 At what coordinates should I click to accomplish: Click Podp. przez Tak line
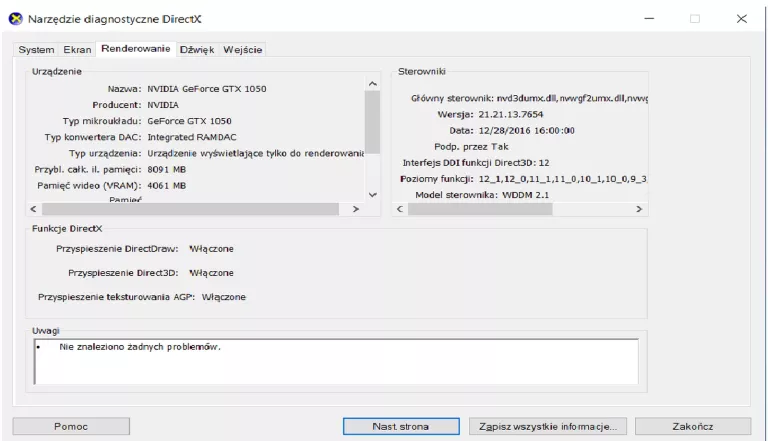pyautogui.click(x=471, y=147)
